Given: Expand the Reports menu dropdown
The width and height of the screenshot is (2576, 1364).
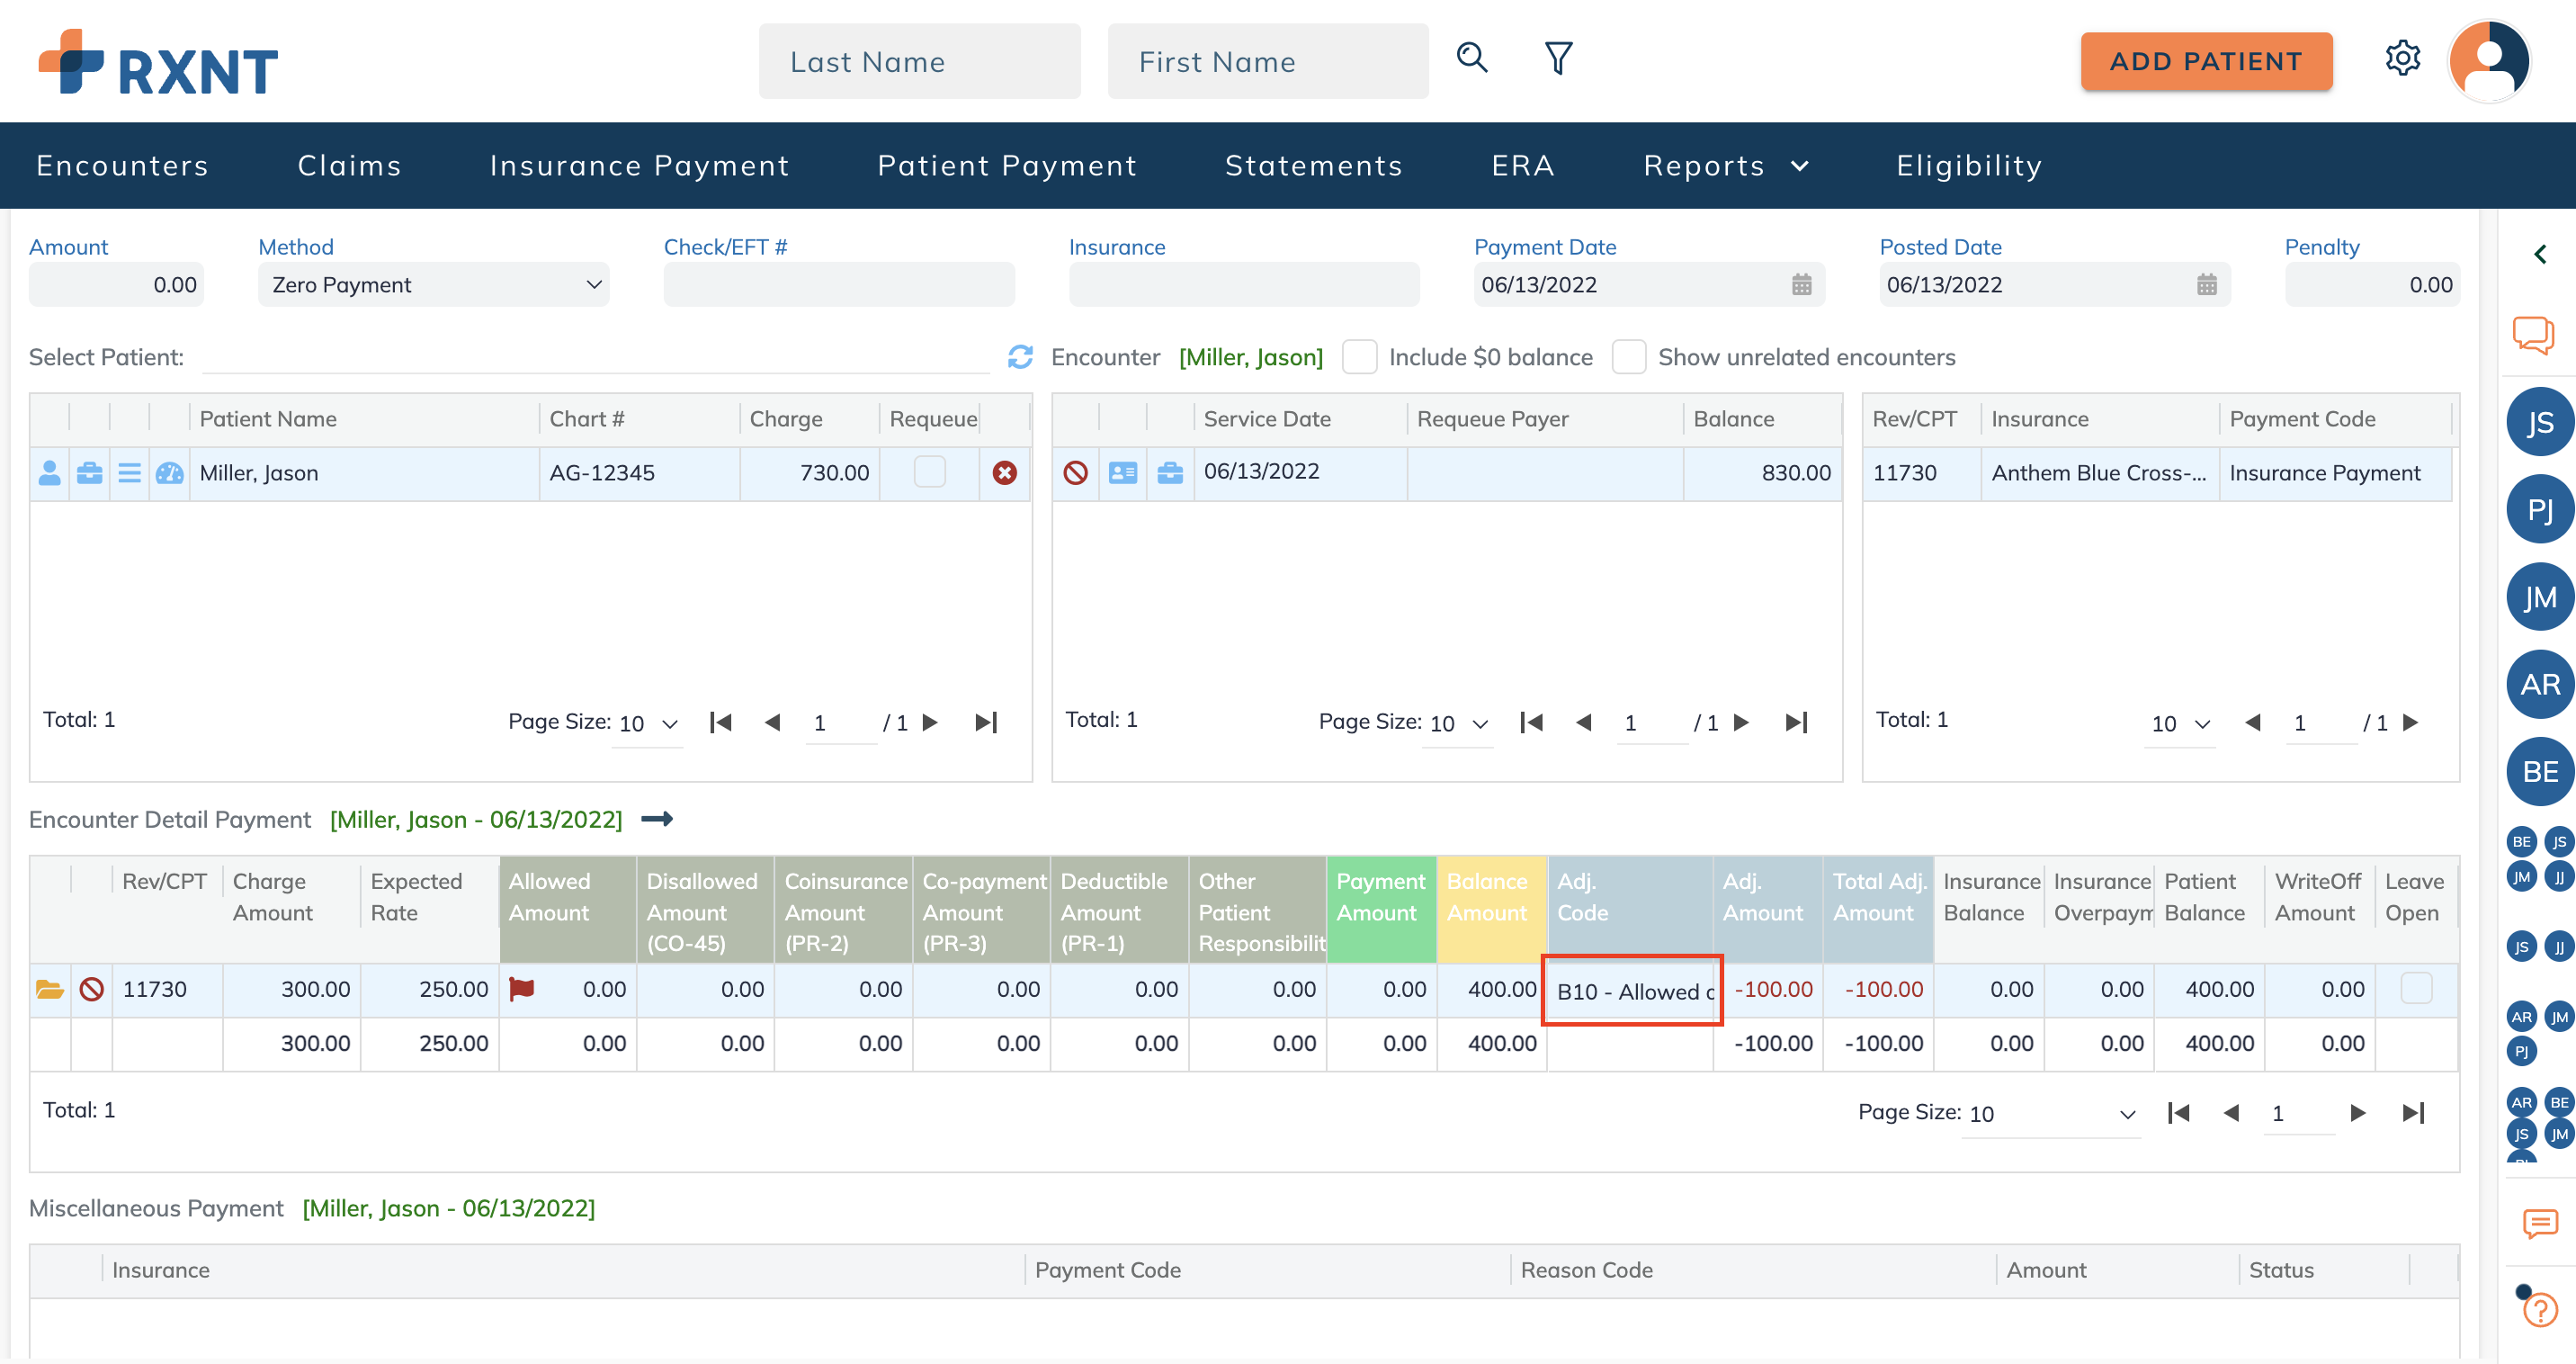Looking at the screenshot, I should 1725,166.
